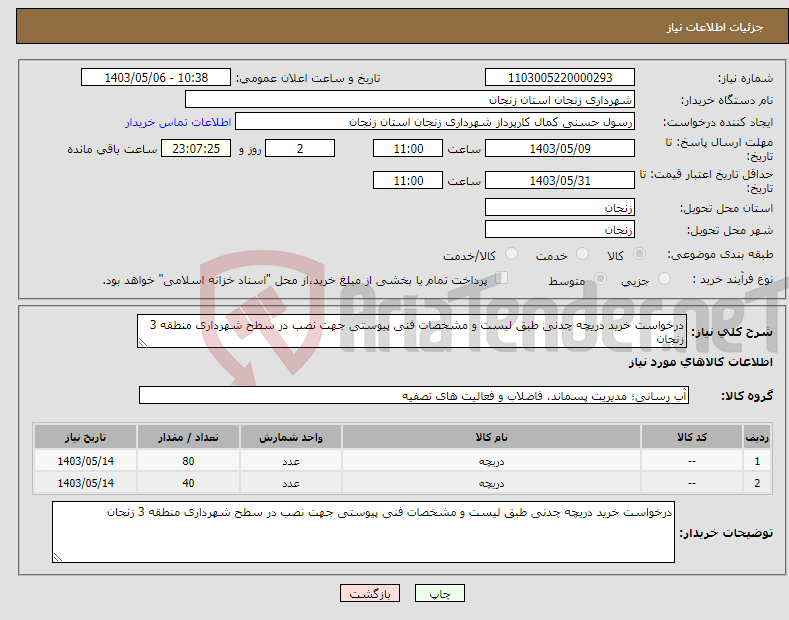Click the عدد unit cell in row 2

tap(291, 483)
